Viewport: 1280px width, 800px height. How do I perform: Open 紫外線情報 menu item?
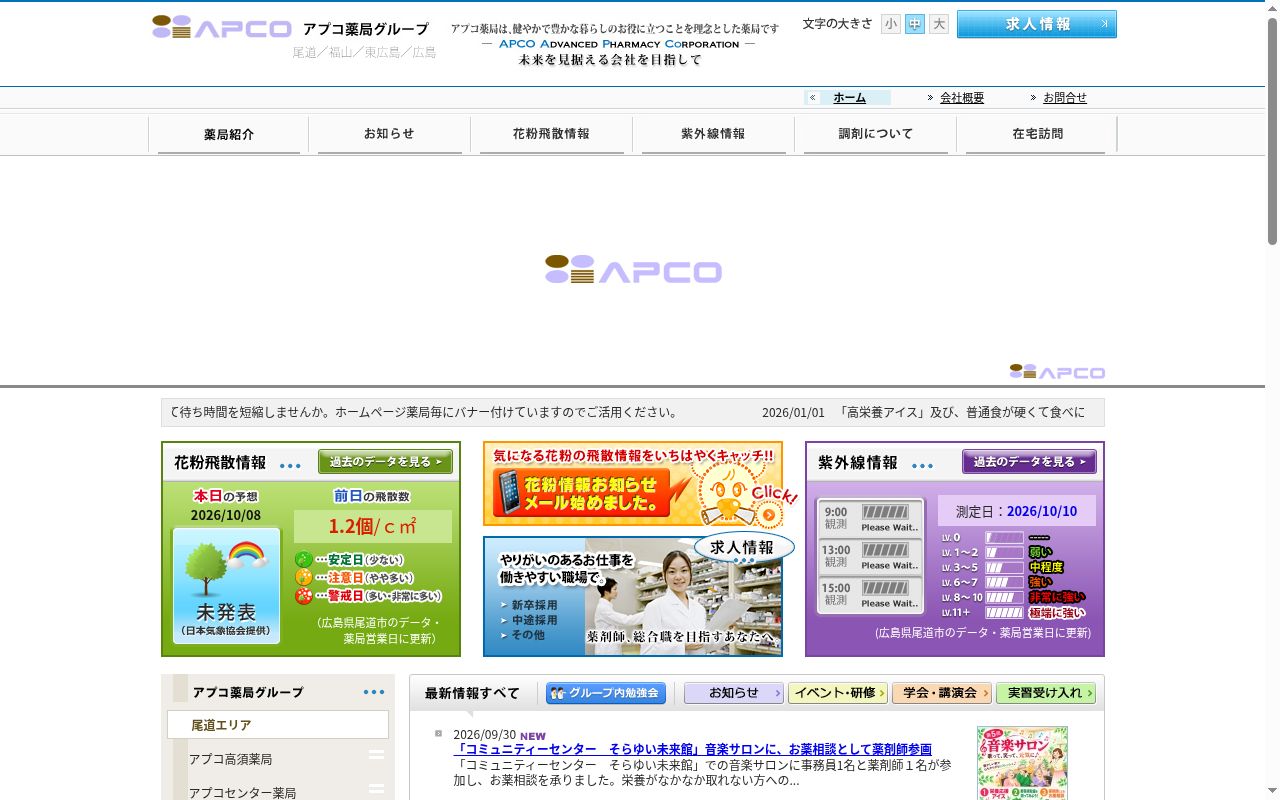pos(713,134)
